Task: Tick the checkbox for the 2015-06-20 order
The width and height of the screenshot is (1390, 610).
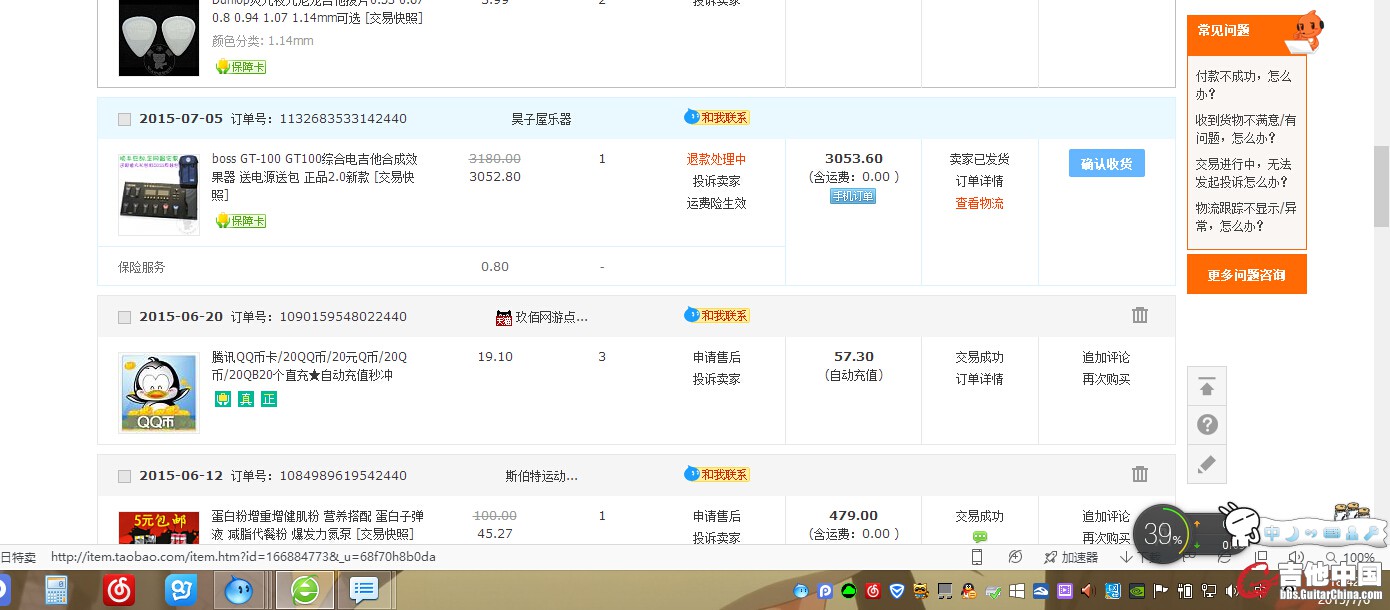Action: click(x=124, y=317)
